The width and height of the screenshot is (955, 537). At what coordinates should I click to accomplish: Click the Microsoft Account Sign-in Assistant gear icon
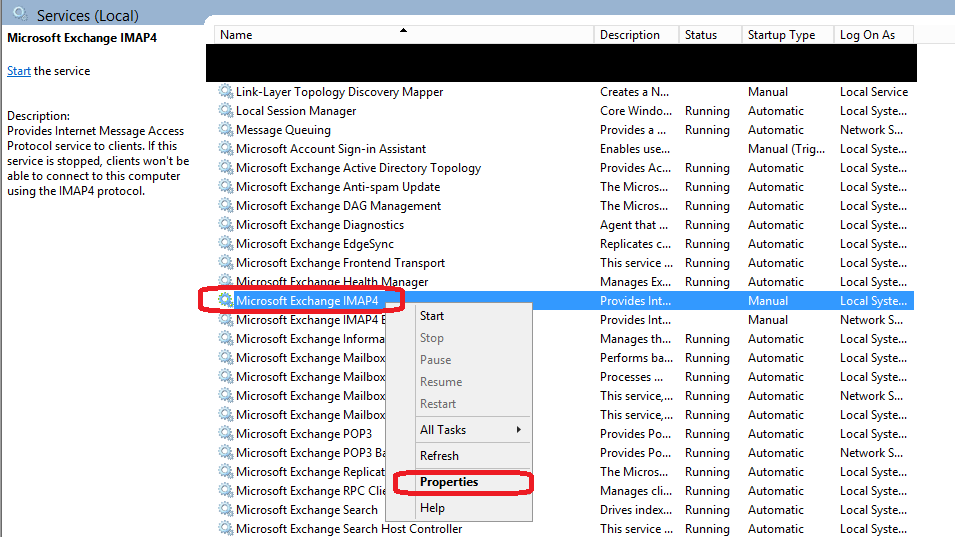click(x=226, y=148)
